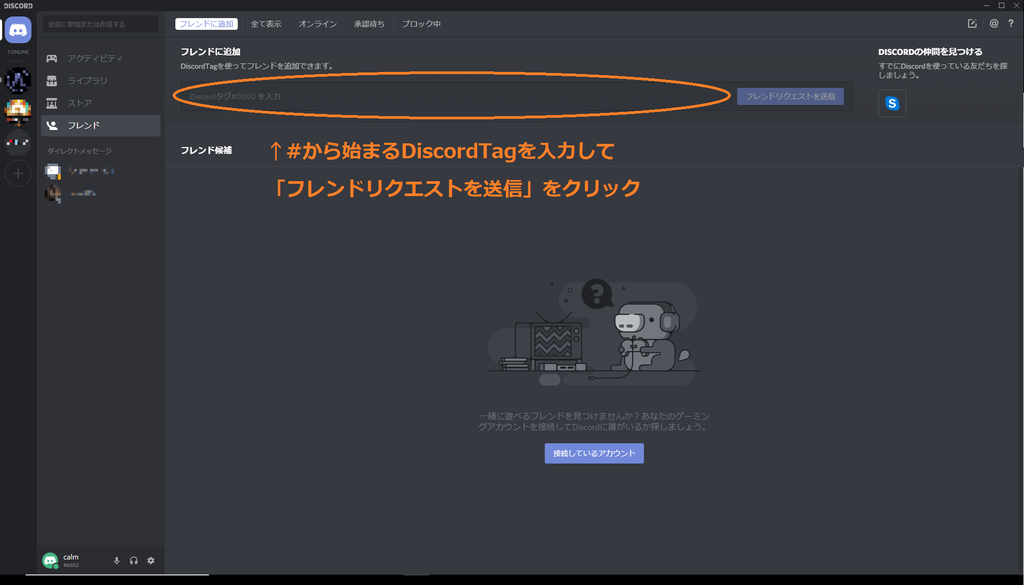Click the ストア icon
The height and width of the screenshot is (585, 1024).
tap(52, 103)
